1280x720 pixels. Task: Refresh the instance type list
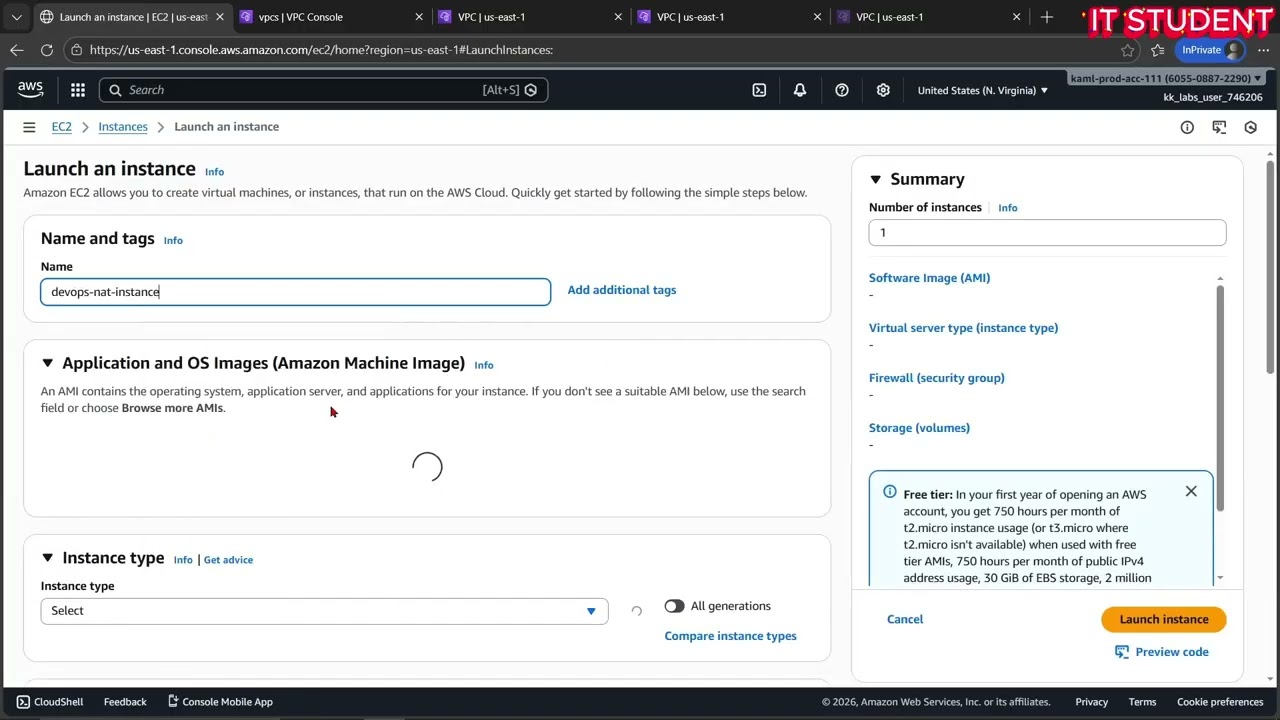pyautogui.click(x=636, y=611)
